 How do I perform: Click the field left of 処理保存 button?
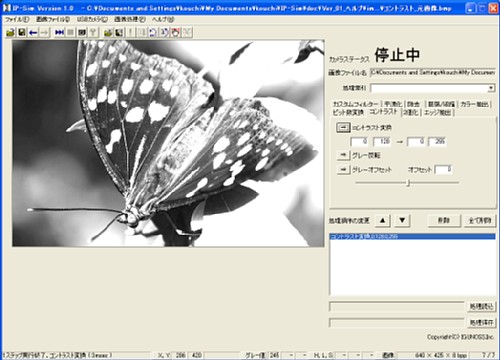[397, 322]
